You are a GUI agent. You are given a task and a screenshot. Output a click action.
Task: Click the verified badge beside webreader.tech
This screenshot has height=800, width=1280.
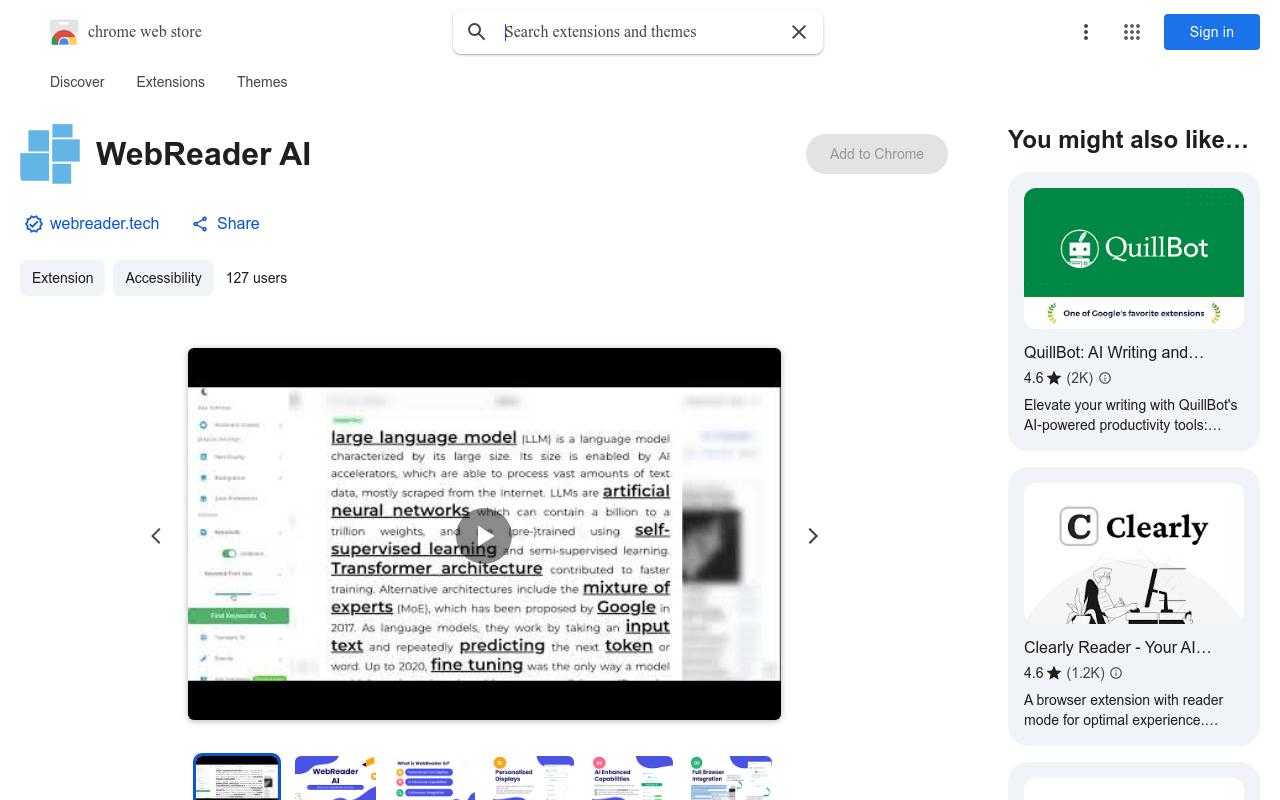point(34,224)
